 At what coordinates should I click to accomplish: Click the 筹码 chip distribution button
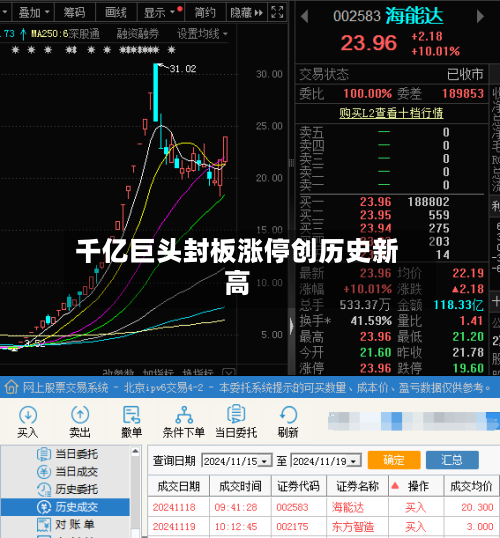[74, 13]
